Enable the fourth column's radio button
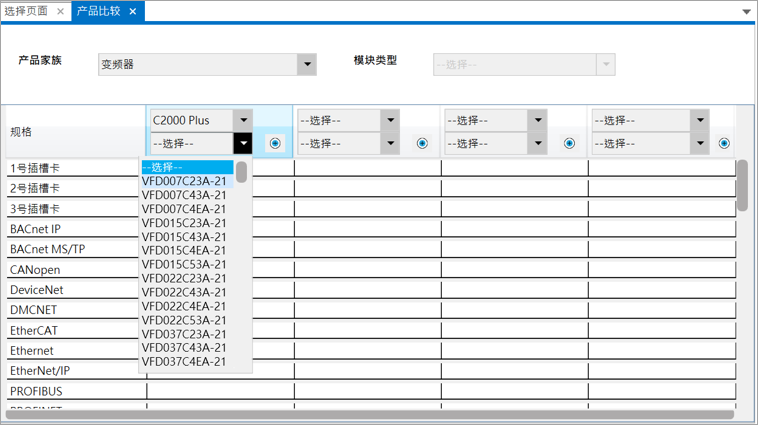This screenshot has height=425, width=758. coord(724,143)
